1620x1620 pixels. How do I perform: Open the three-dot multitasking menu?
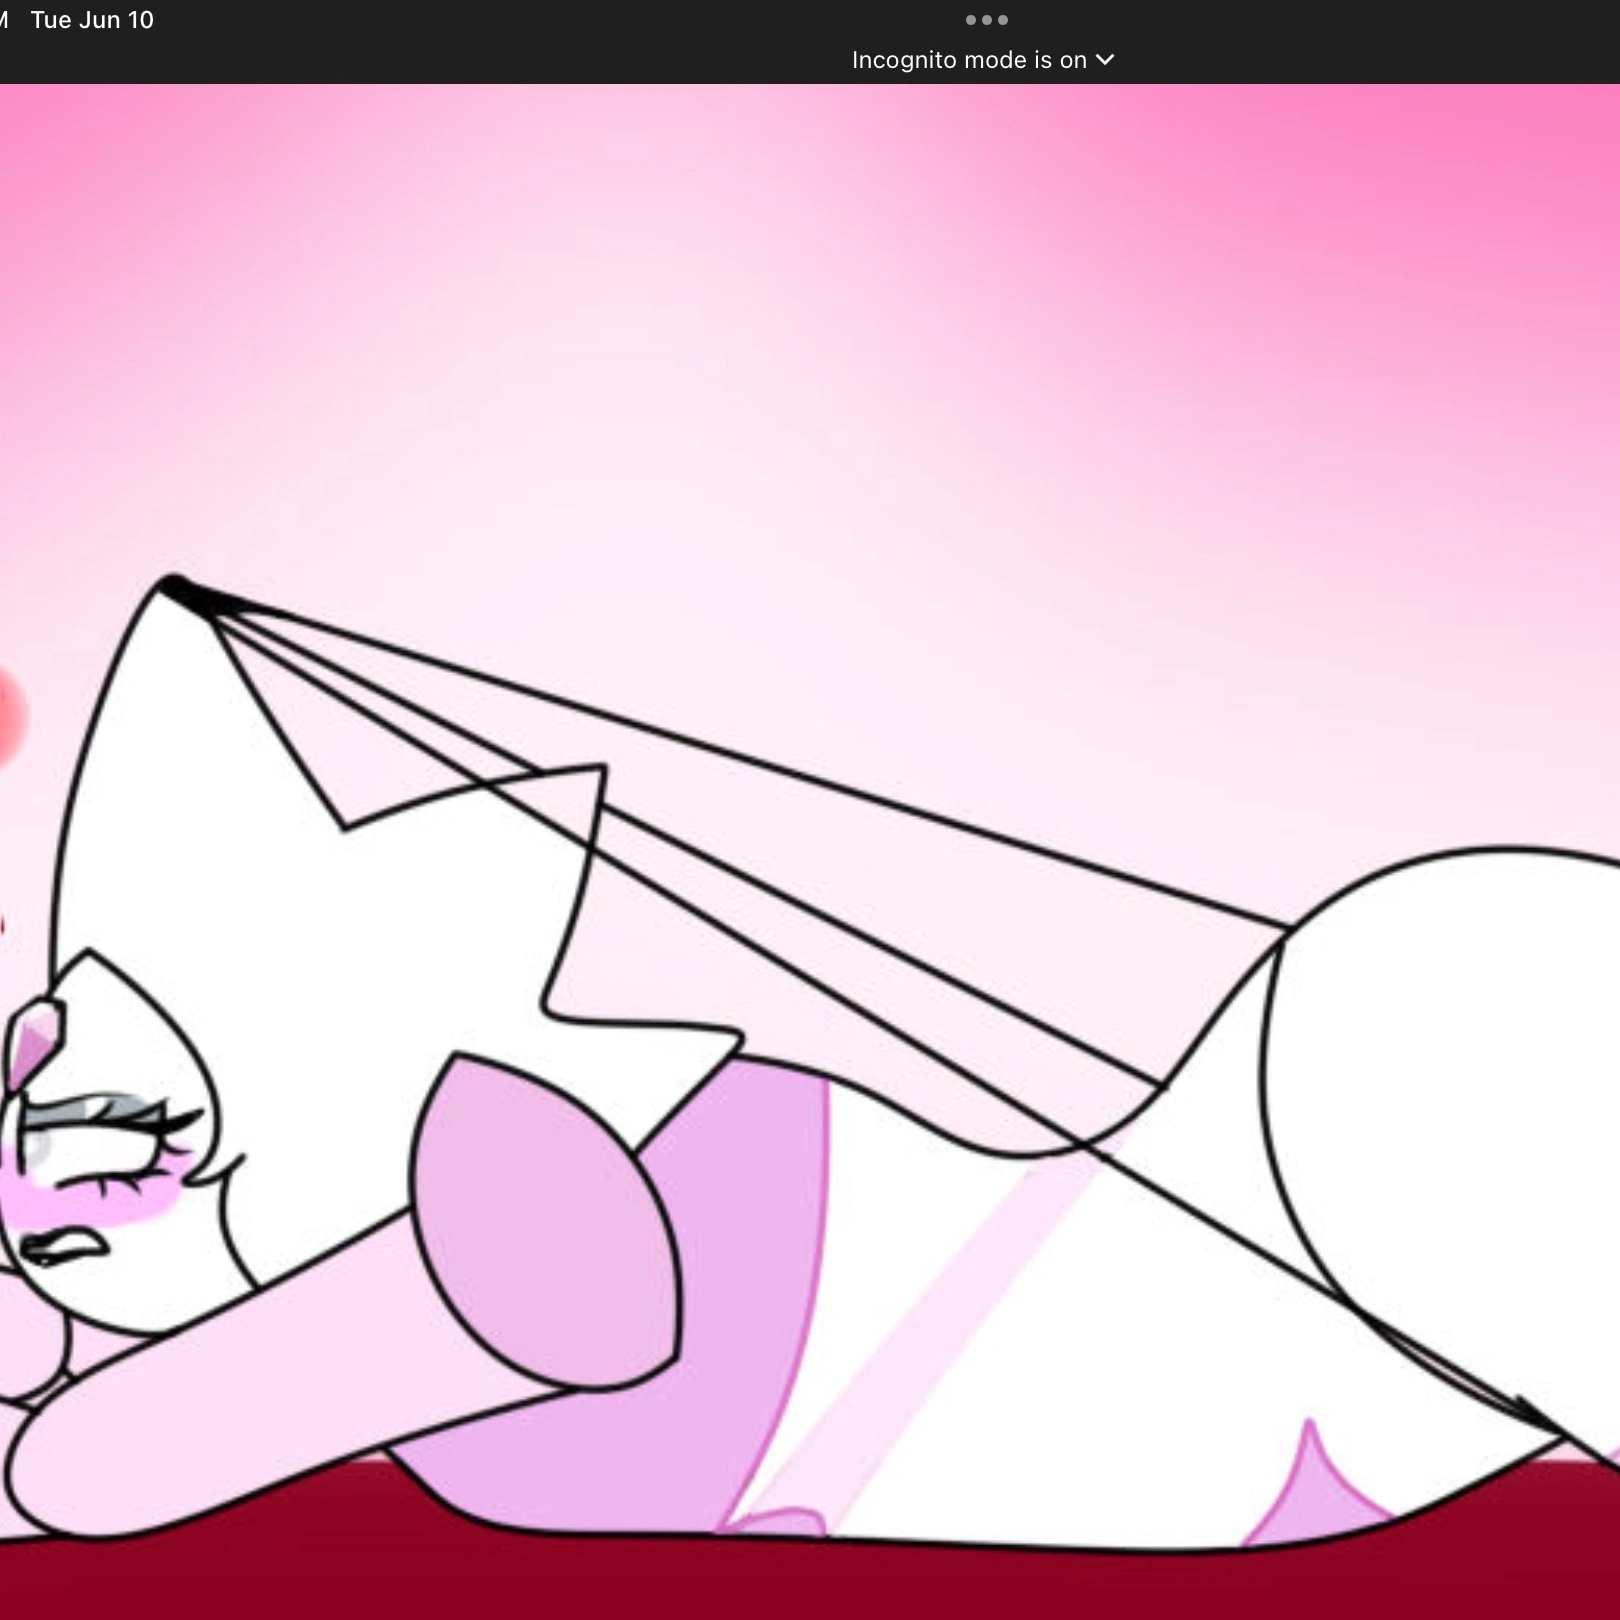(x=987, y=20)
